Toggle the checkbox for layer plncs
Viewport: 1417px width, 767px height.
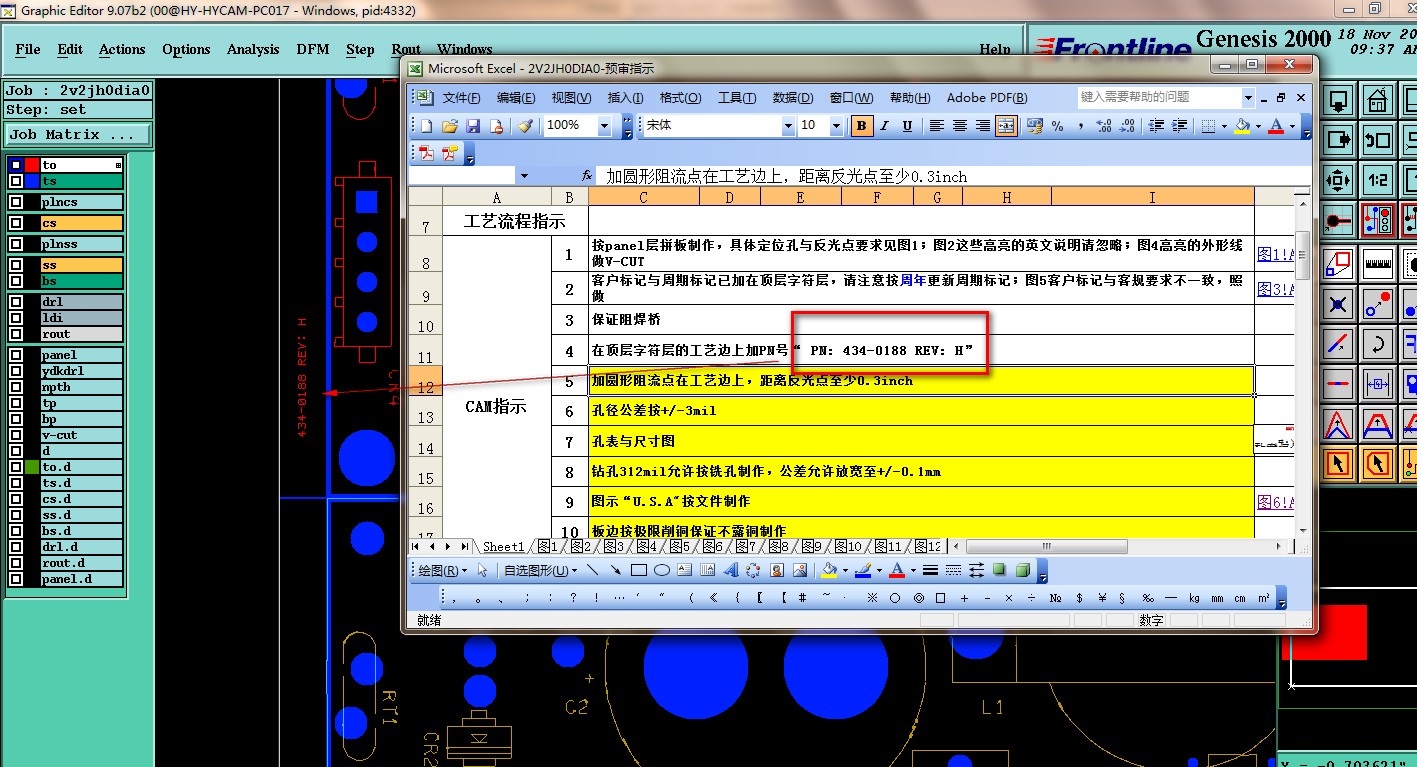[16, 202]
